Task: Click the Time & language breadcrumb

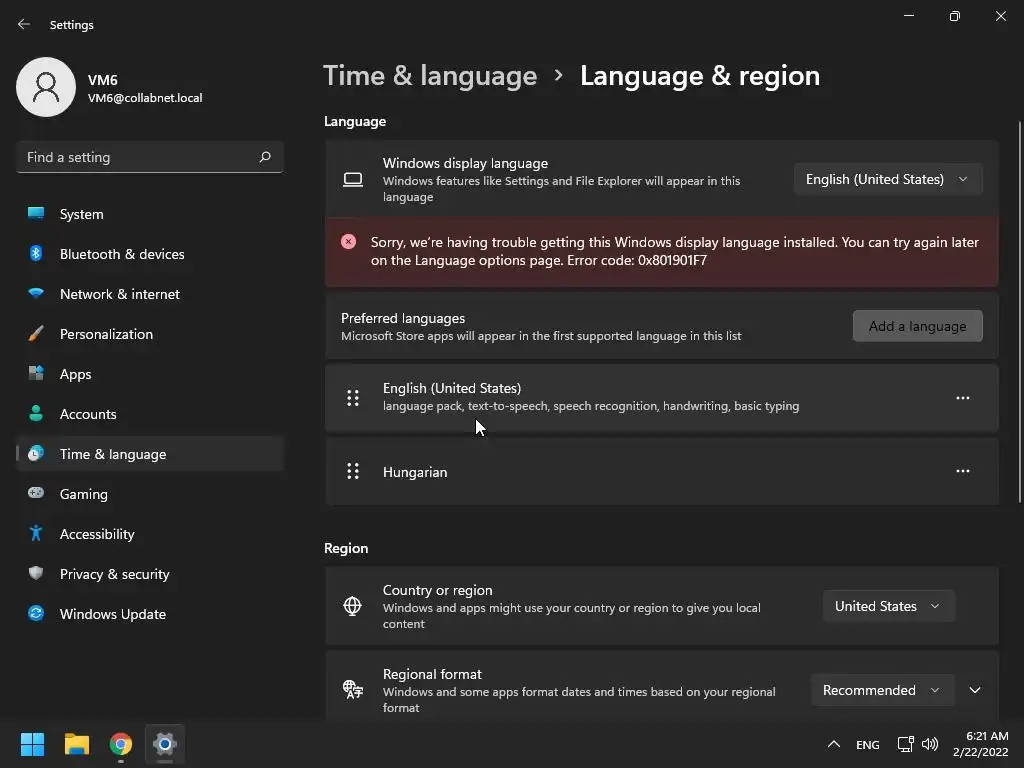Action: tap(430, 76)
